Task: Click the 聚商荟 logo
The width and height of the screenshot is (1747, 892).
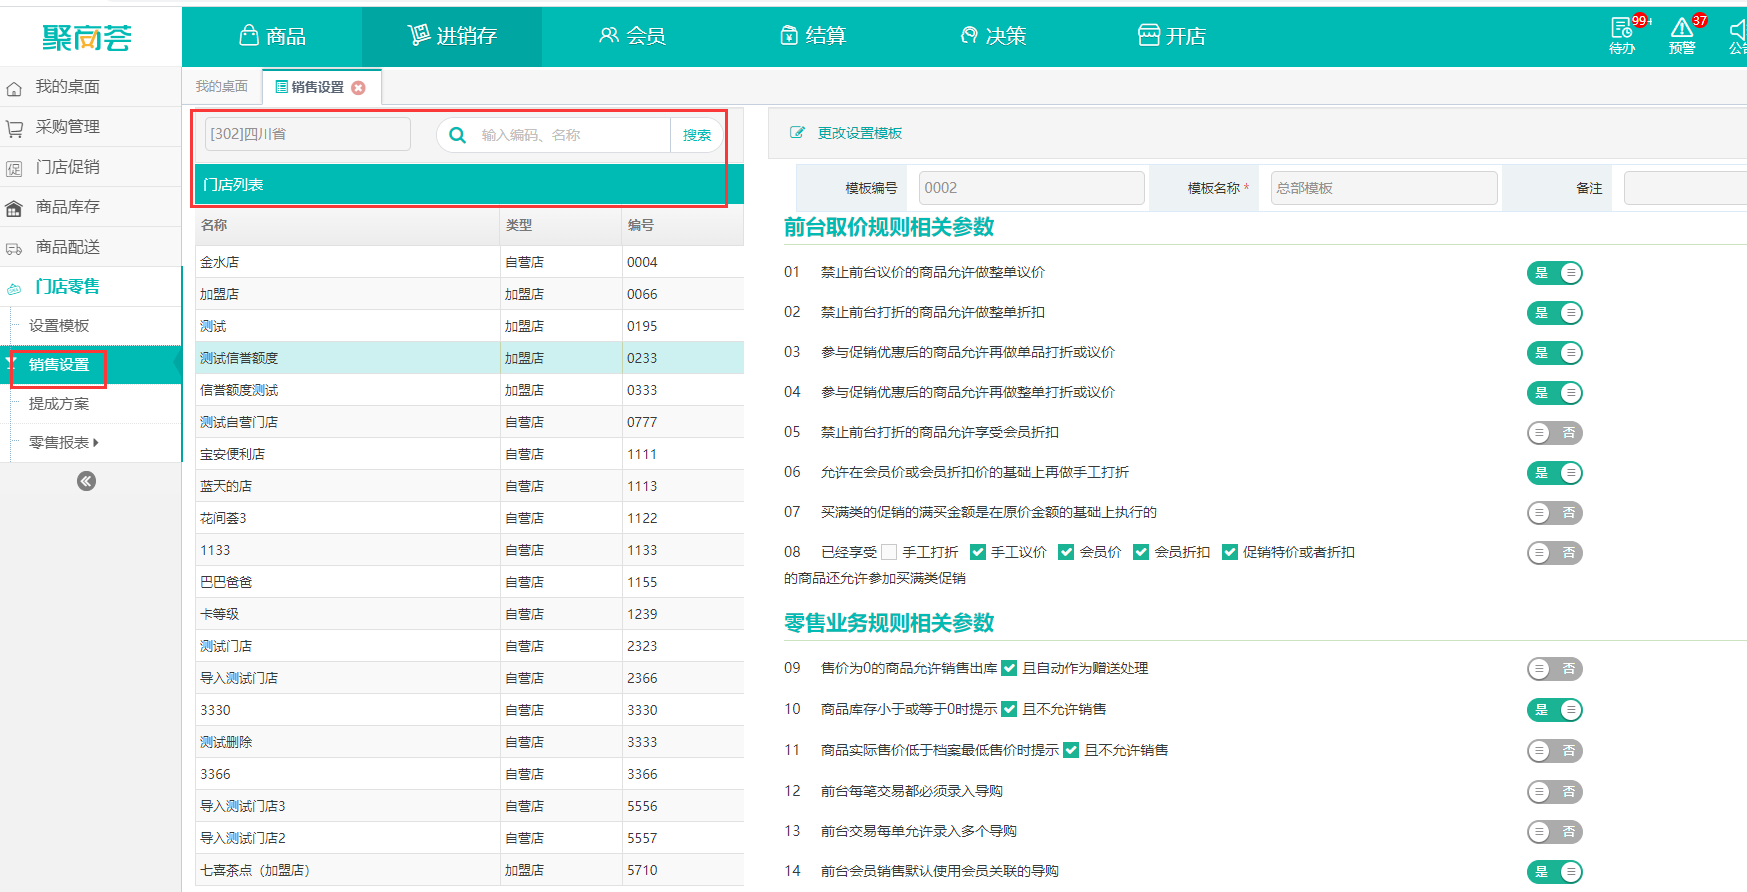Action: tap(87, 37)
